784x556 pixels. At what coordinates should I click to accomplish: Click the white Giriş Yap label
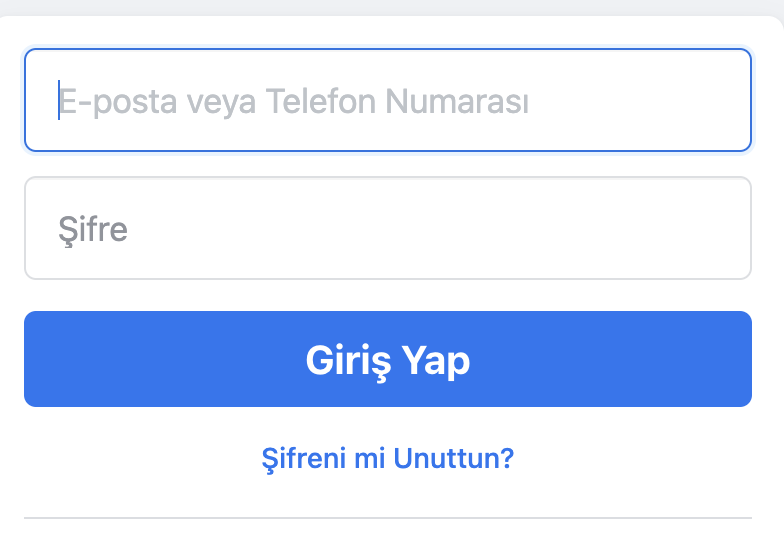387,360
